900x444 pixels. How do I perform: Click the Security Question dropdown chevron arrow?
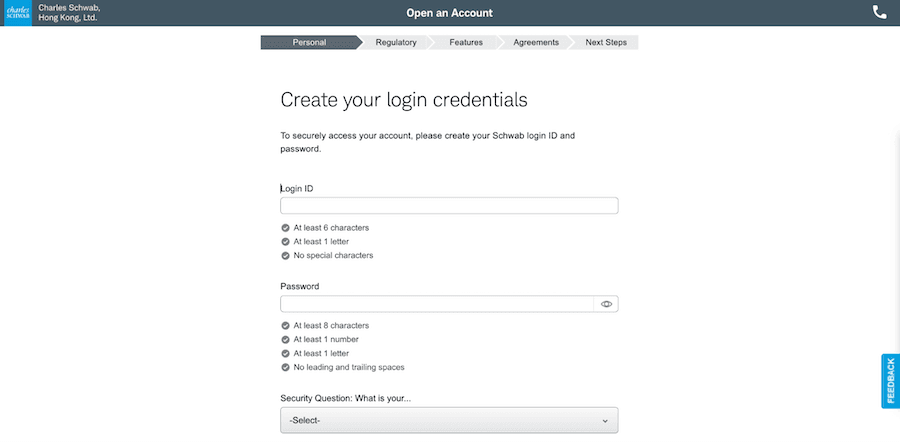[605, 421]
